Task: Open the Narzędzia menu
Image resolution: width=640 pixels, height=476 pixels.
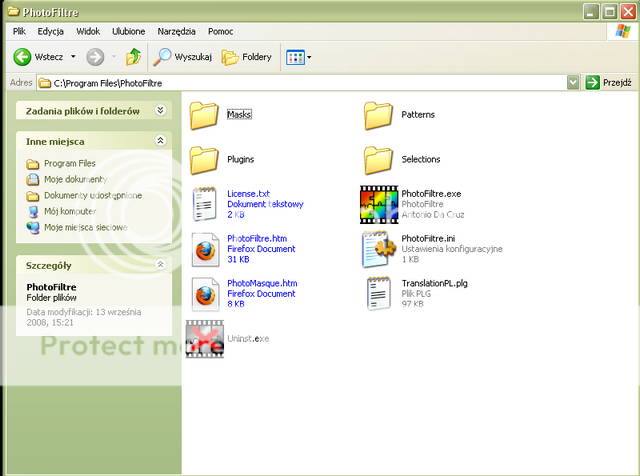Action: (177, 31)
